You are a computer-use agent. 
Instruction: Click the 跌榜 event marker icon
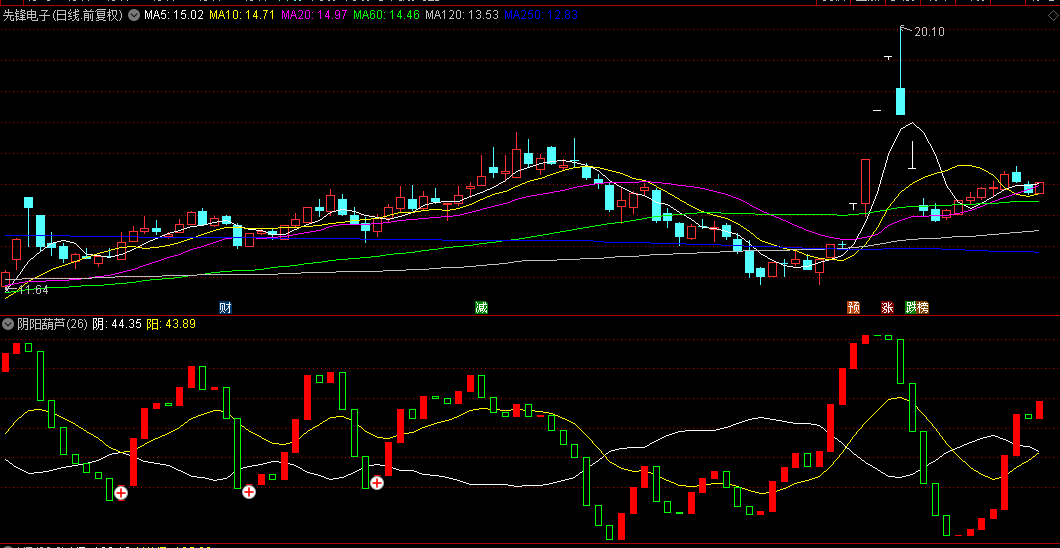(917, 308)
